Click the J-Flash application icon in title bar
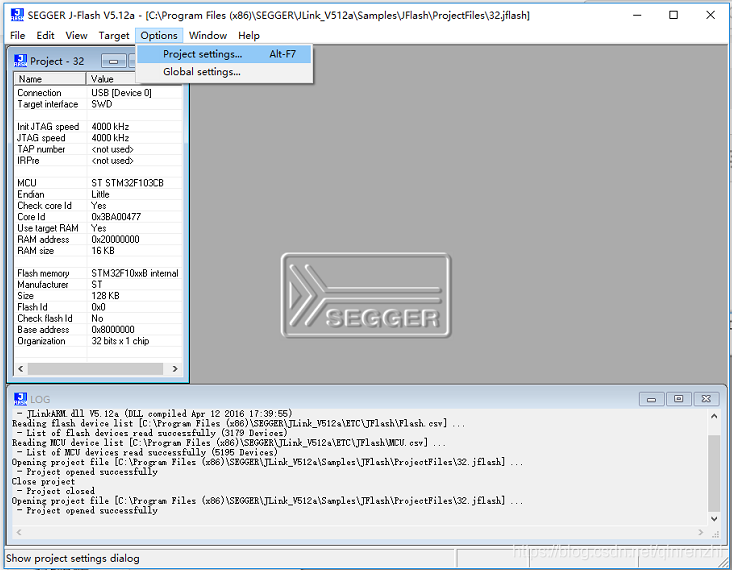Viewport: 732px width, 570px height. 17,15
